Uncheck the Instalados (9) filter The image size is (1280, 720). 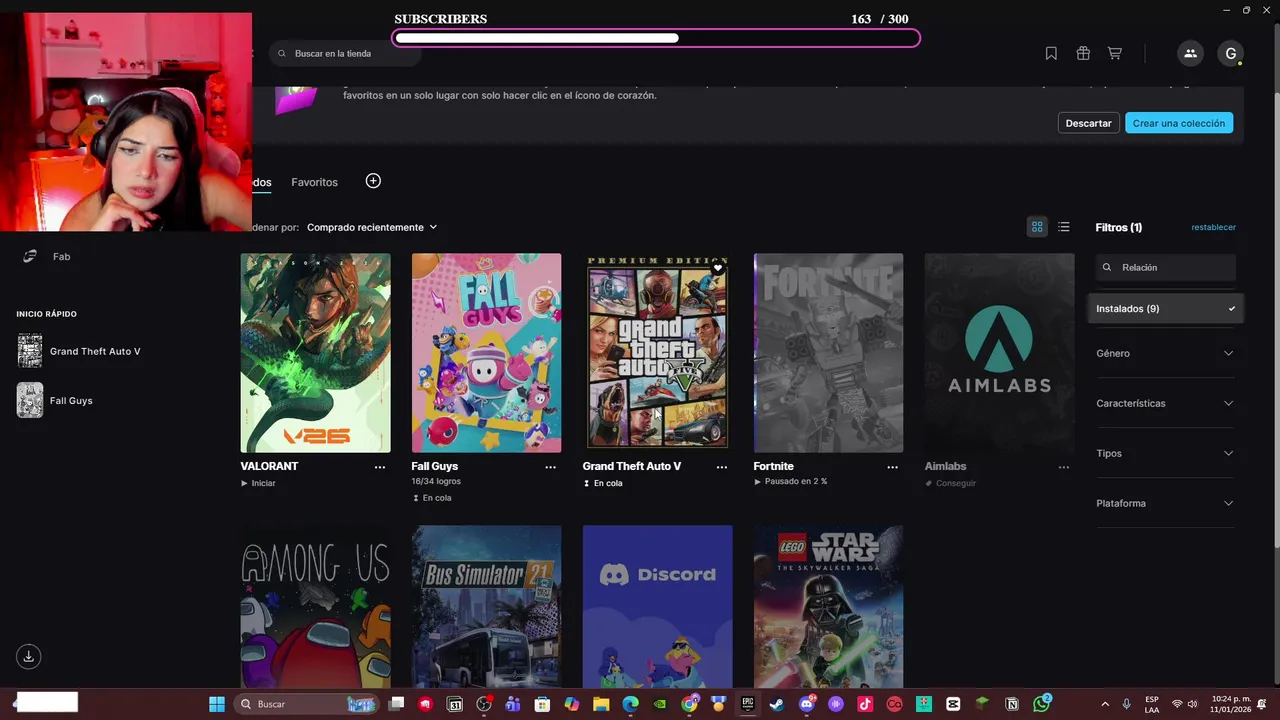[x=1165, y=309]
